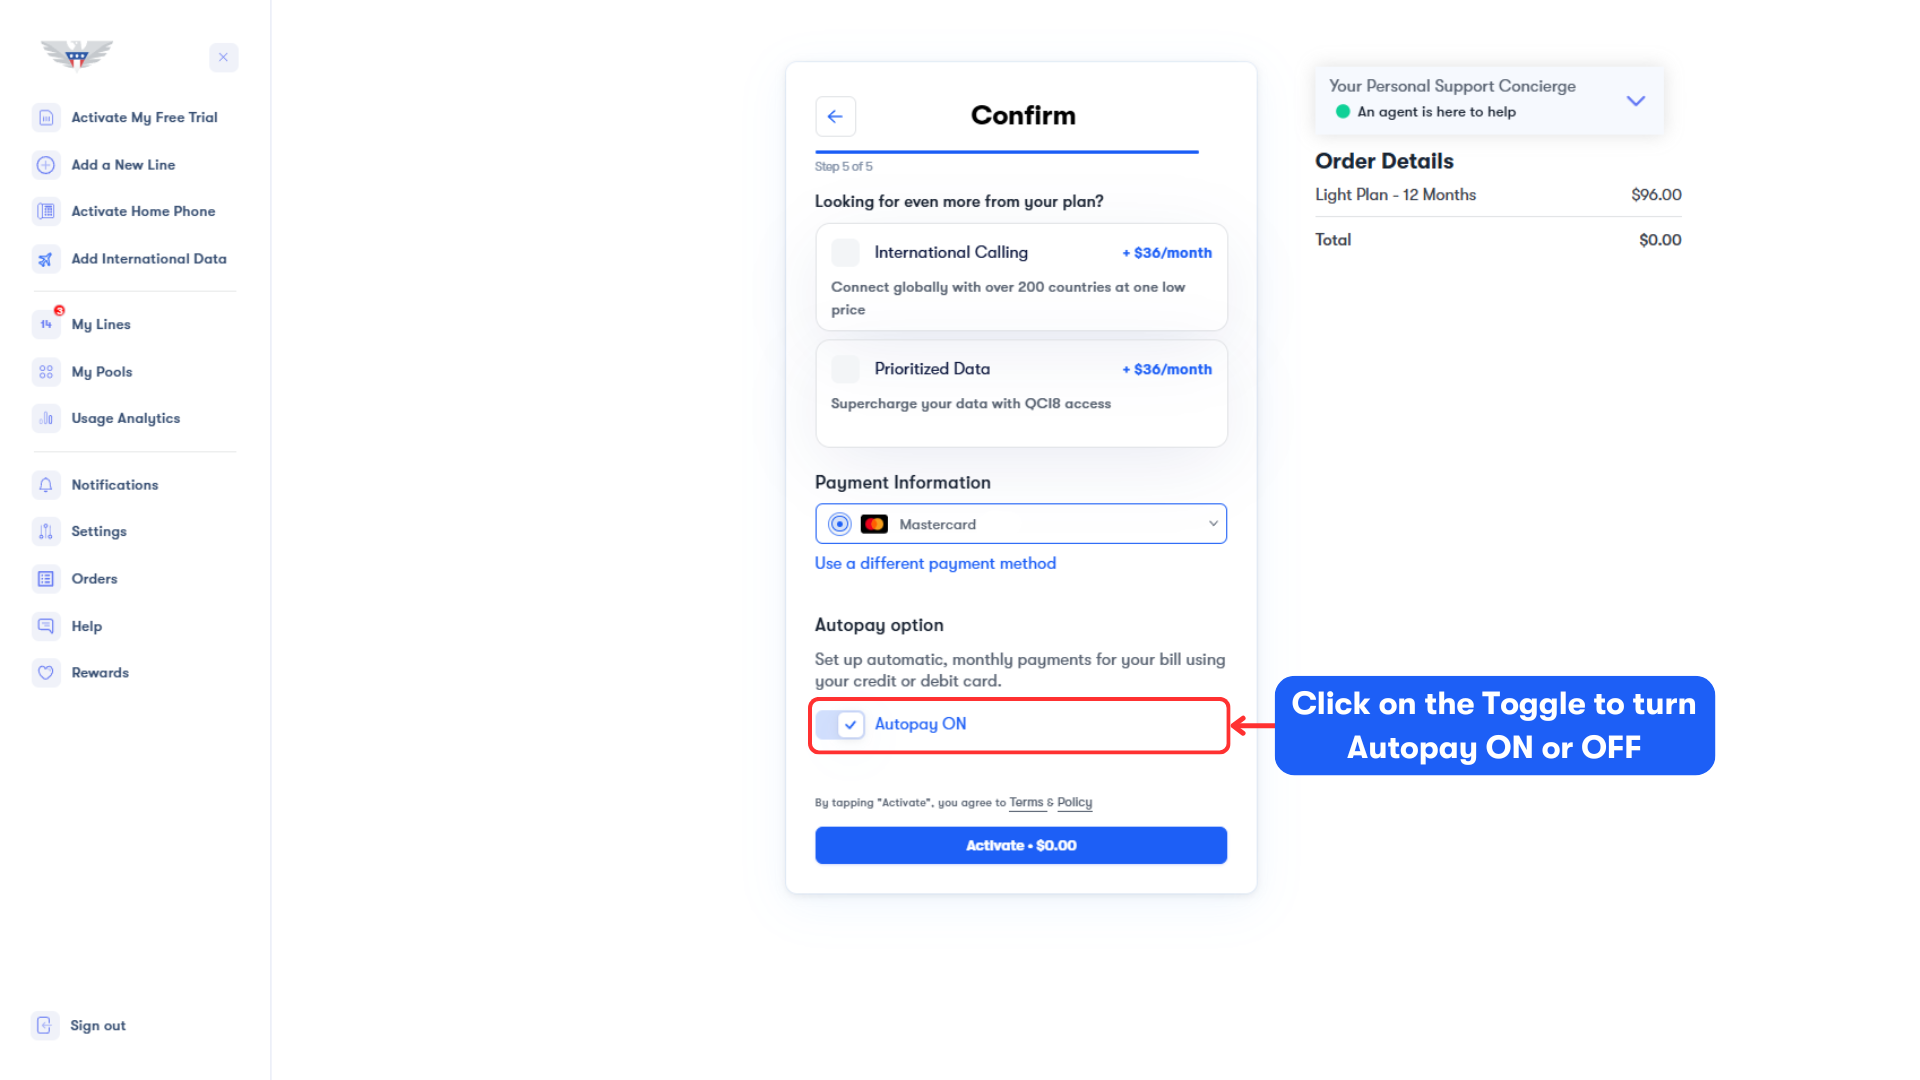The image size is (1920, 1080).
Task: Click the Sign out icon
Action: tap(45, 1025)
